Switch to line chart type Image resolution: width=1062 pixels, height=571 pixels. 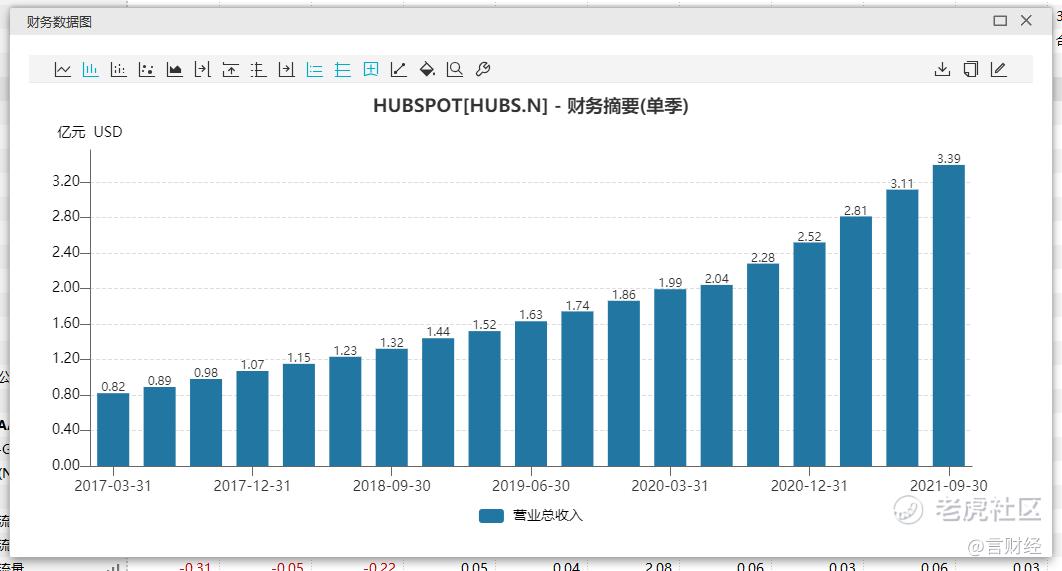[62, 69]
